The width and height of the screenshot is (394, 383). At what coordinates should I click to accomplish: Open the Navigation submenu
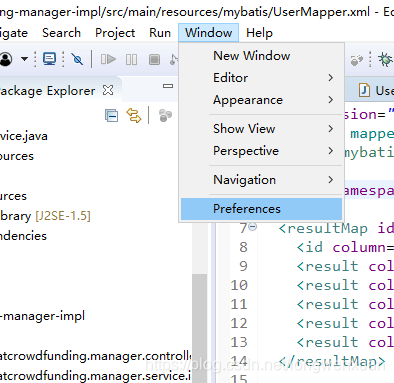(x=261, y=180)
